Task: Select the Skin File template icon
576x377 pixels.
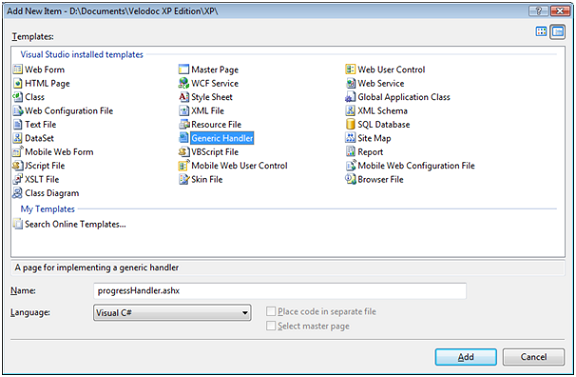Action: coord(184,179)
